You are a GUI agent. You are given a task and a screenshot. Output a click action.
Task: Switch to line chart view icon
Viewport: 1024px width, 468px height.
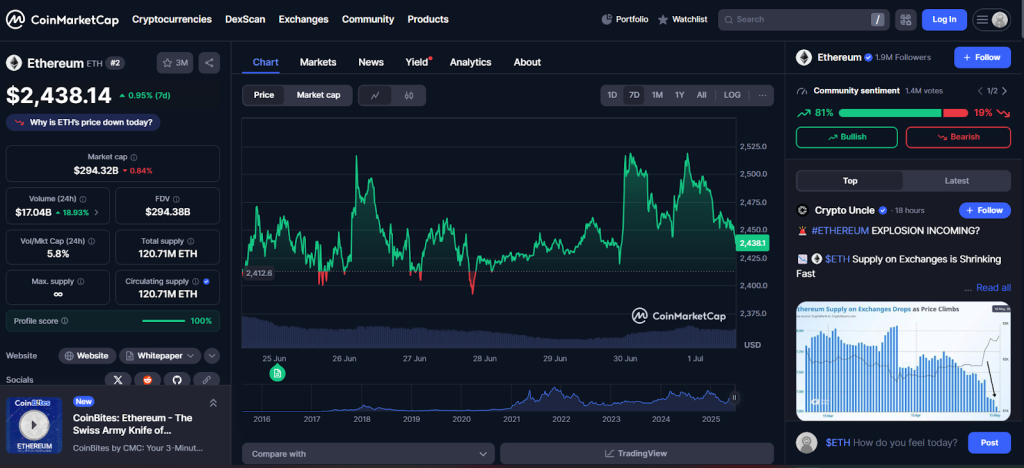pos(375,95)
